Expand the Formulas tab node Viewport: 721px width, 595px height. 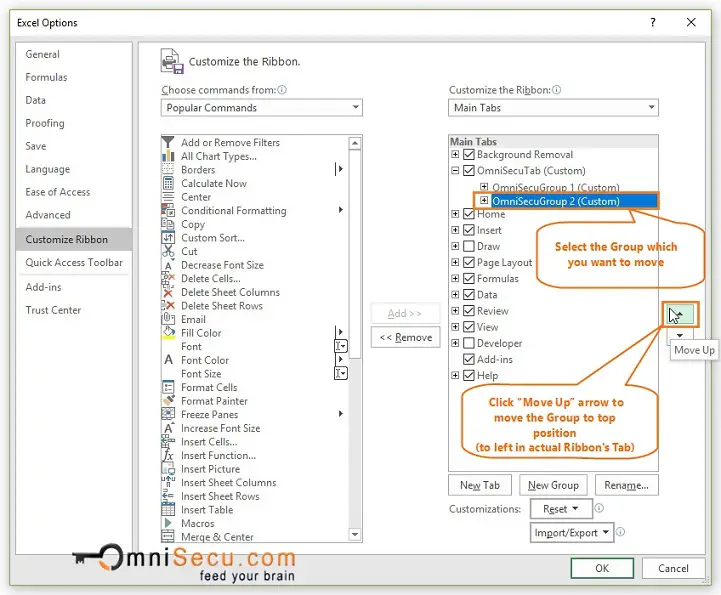(455, 278)
